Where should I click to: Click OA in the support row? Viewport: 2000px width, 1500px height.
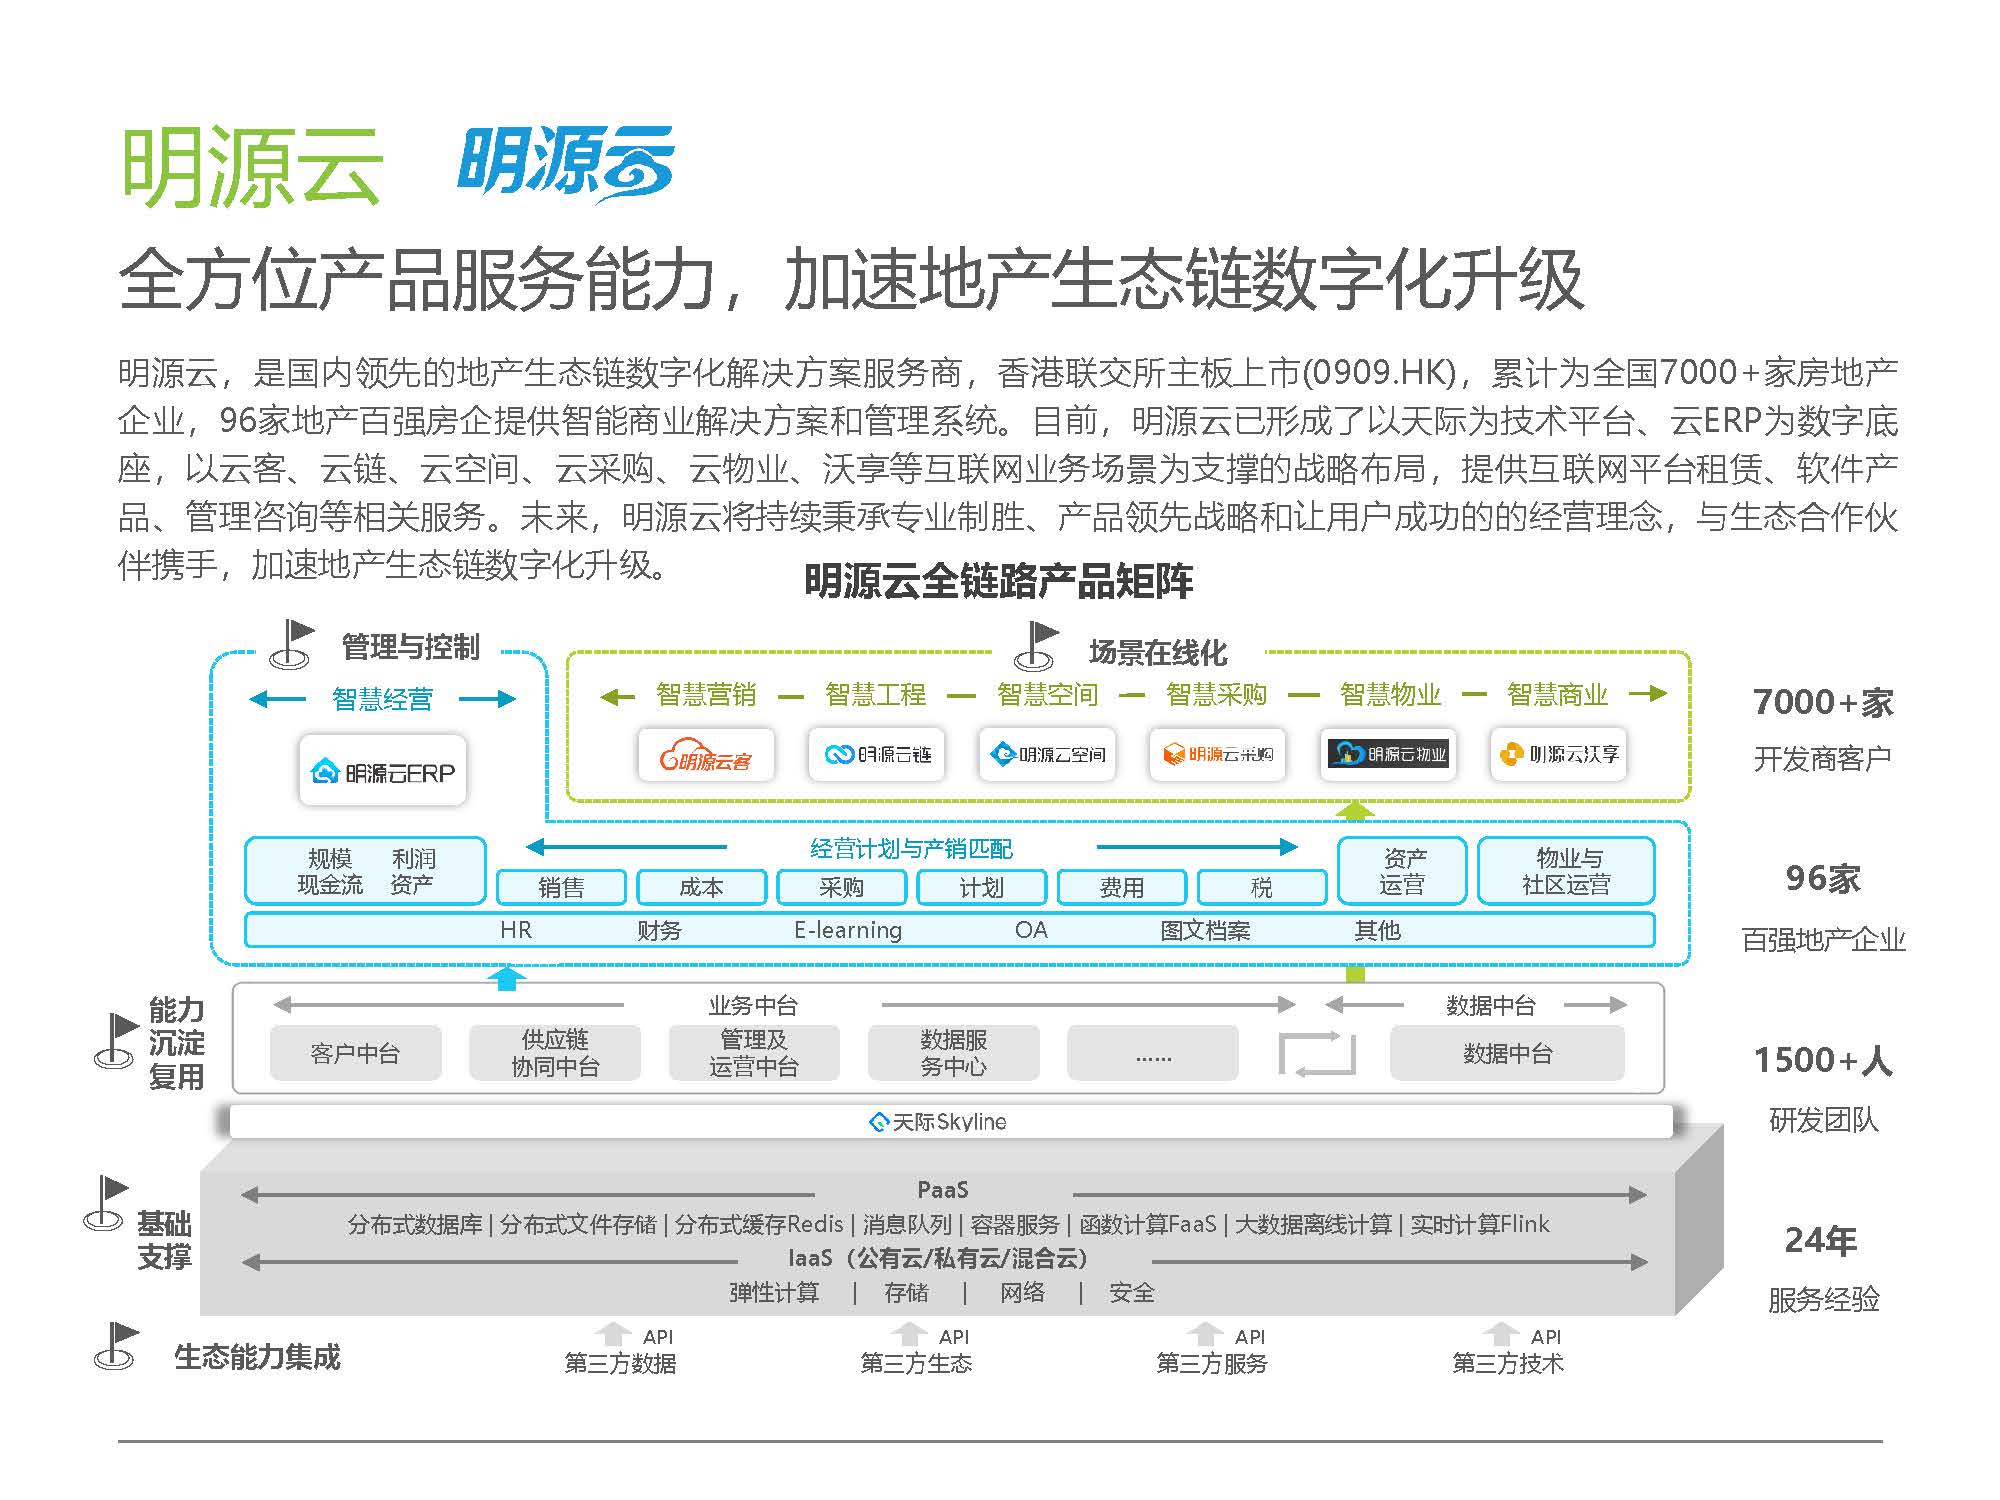tap(1031, 930)
